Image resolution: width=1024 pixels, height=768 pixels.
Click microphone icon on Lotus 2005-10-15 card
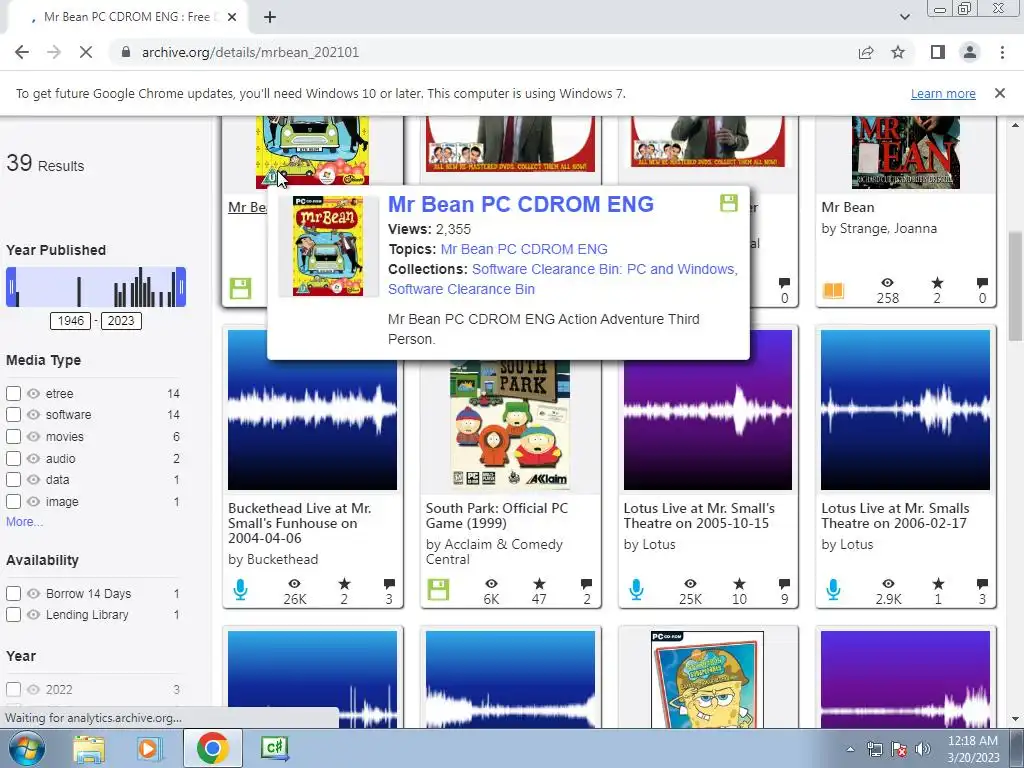(636, 590)
